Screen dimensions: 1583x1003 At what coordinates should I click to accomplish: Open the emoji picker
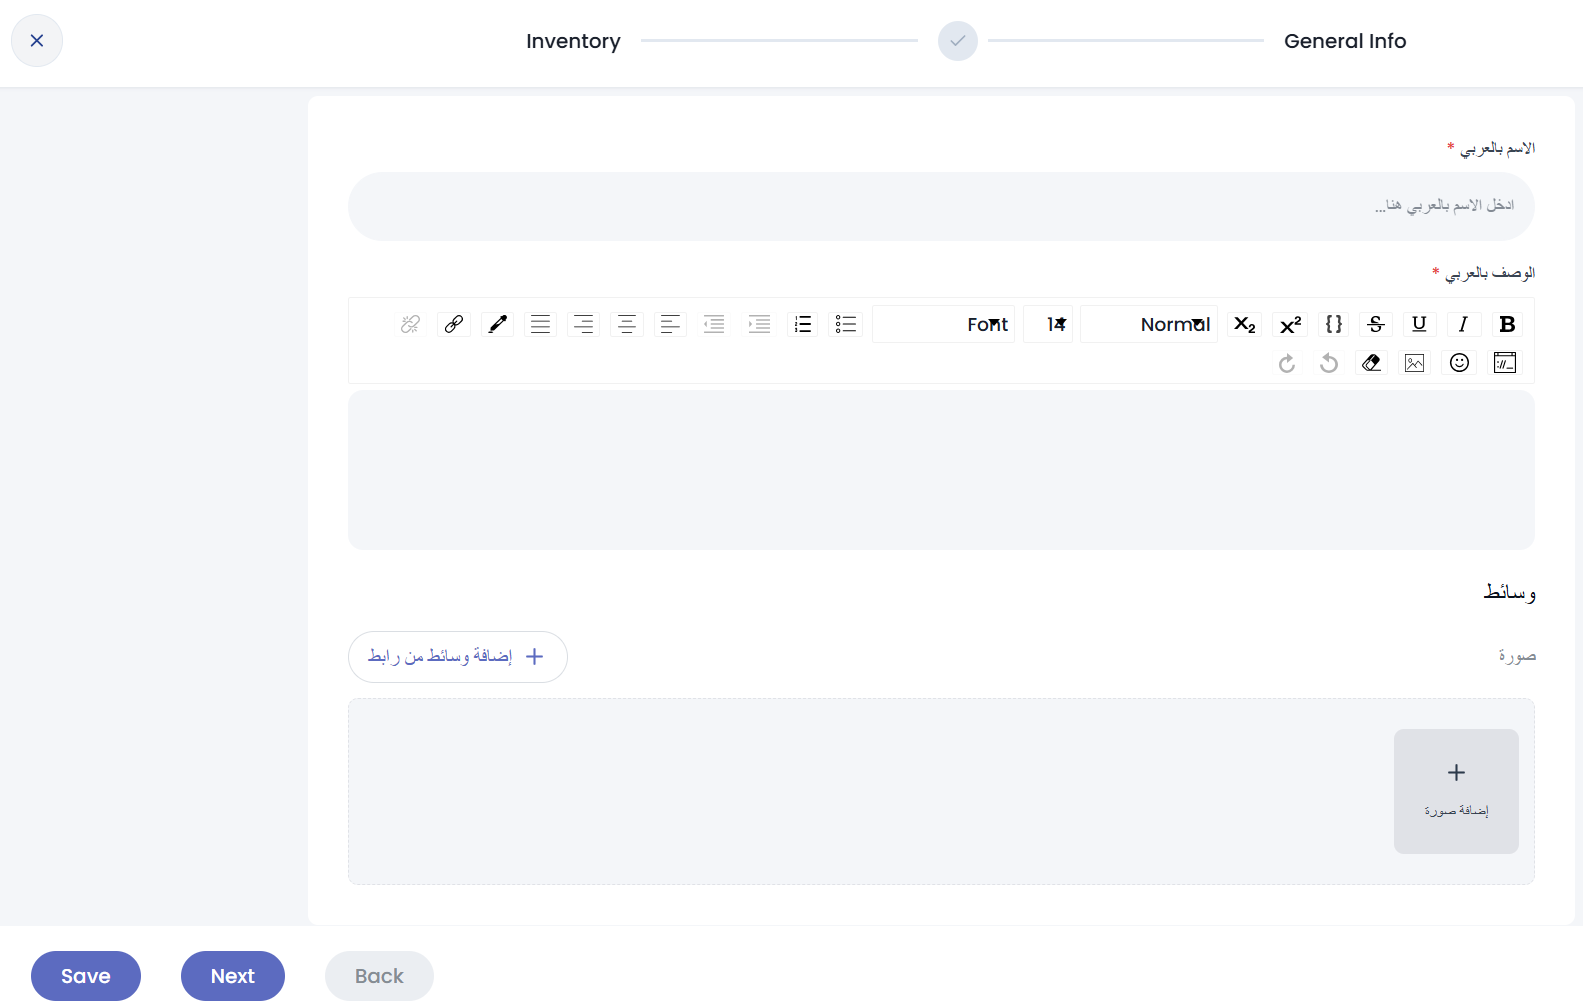(x=1460, y=362)
